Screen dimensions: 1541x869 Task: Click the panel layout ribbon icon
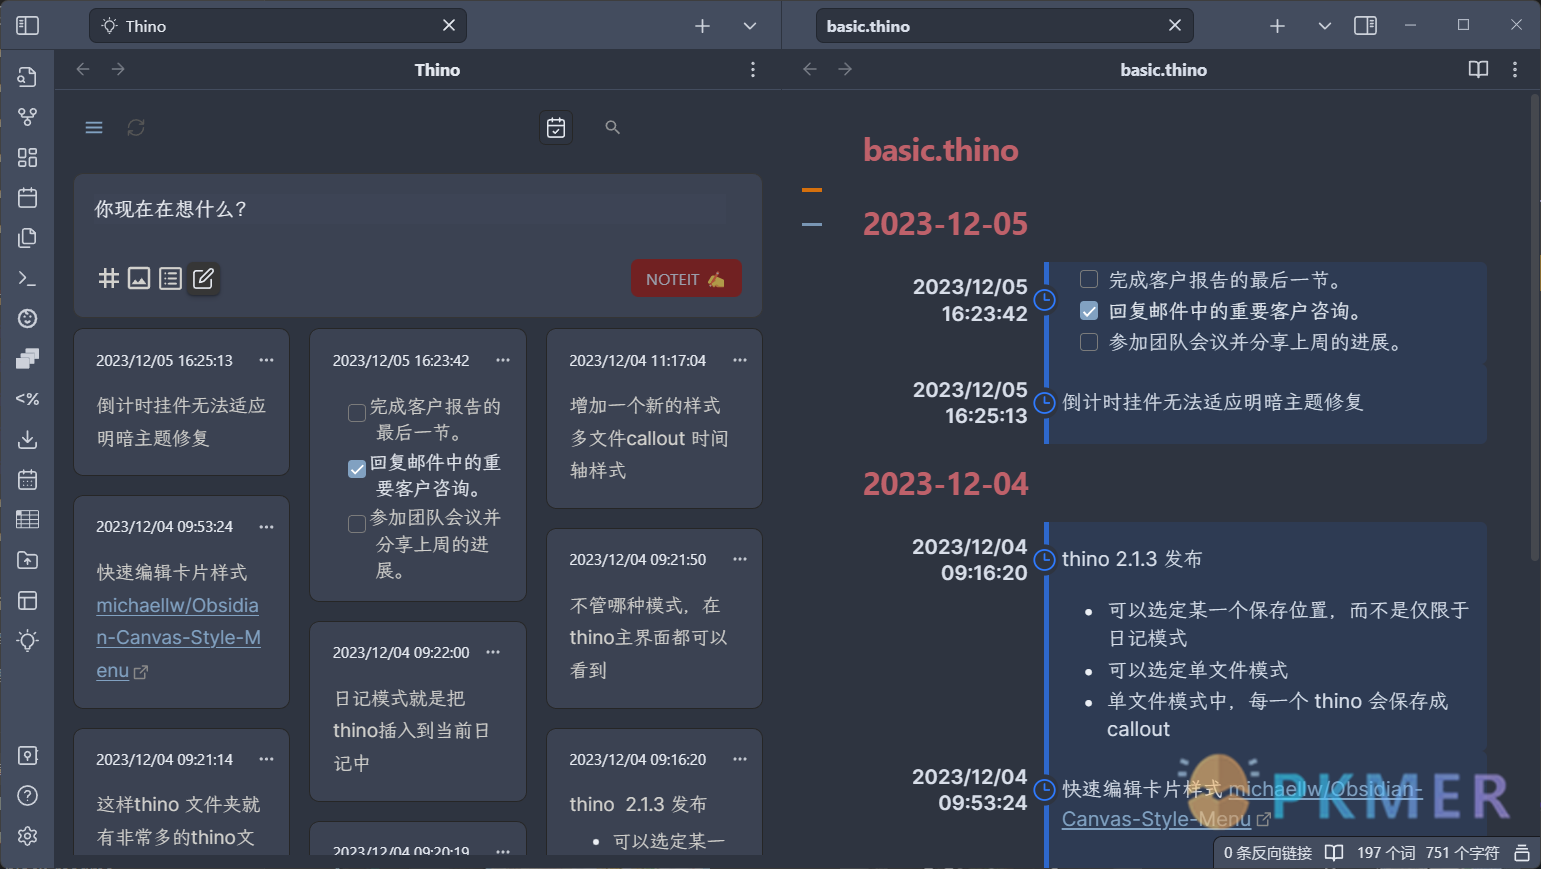pos(28,600)
